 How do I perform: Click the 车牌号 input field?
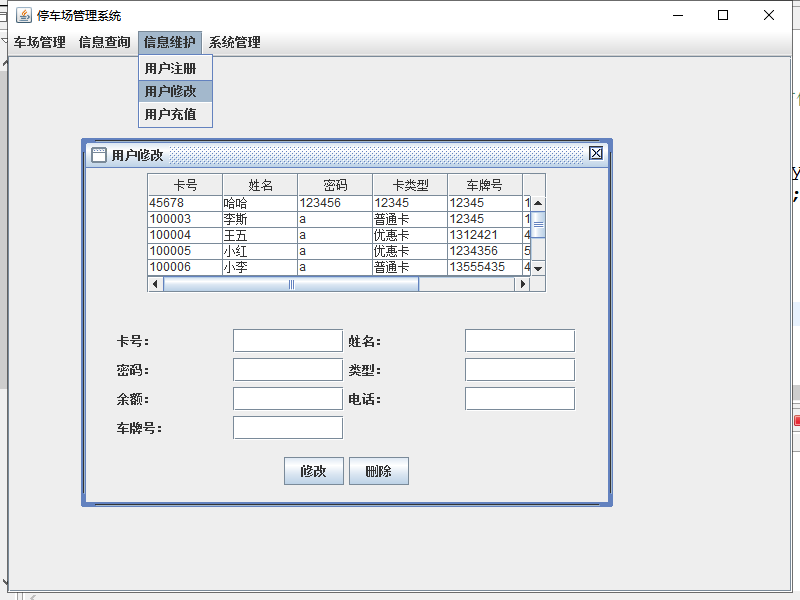click(x=288, y=428)
